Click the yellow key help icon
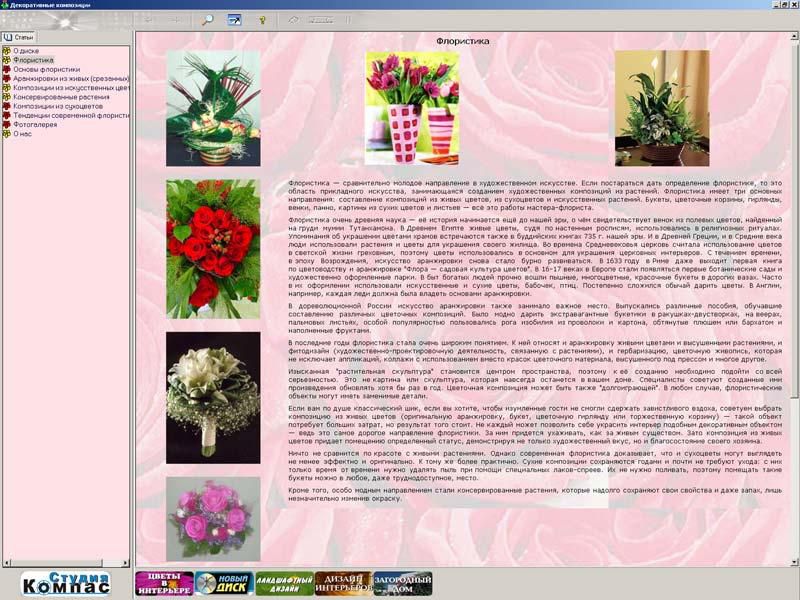This screenshot has height=600, width=800. click(263, 19)
